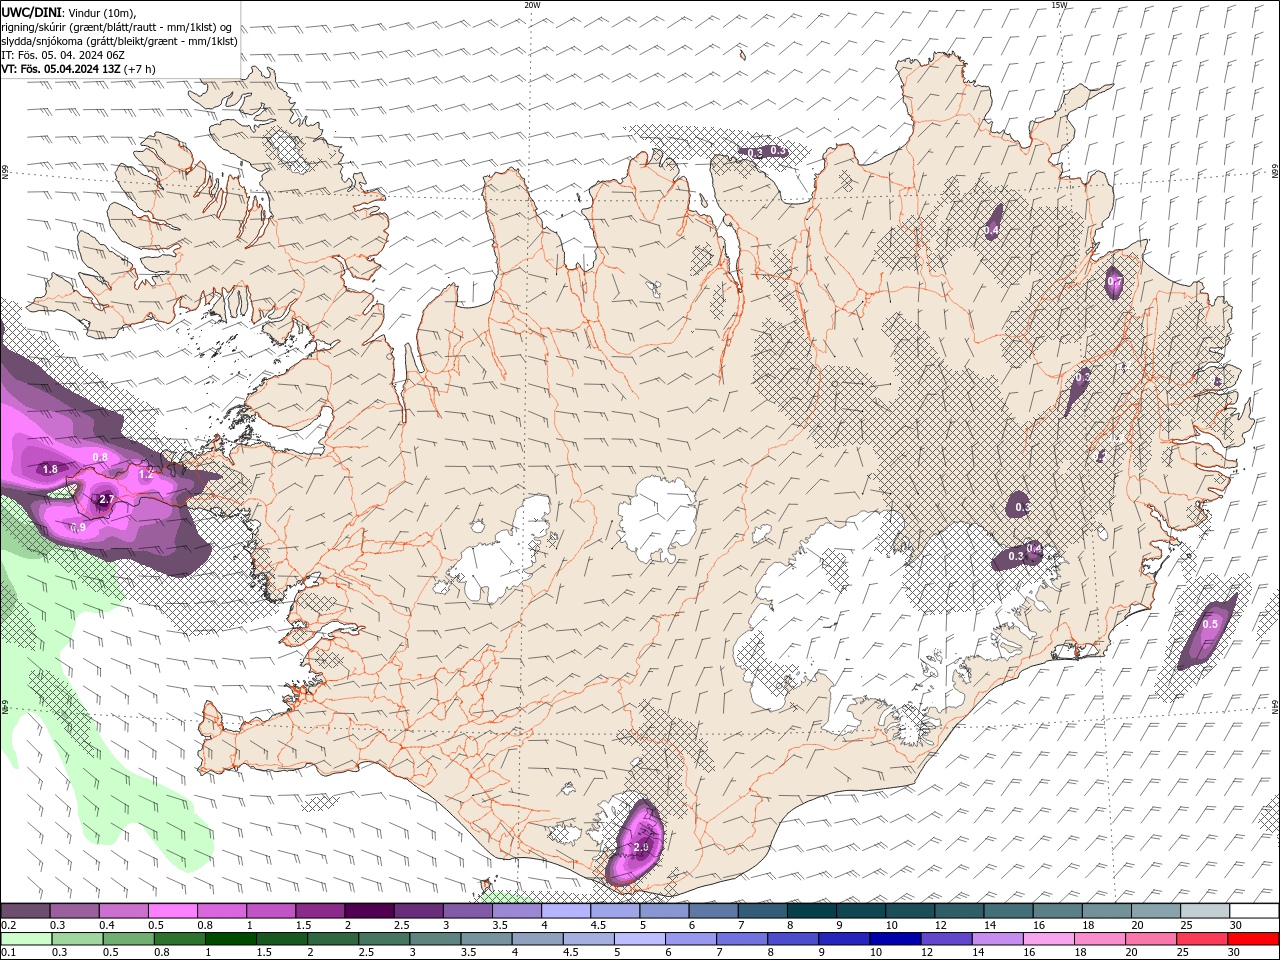This screenshot has width=1280, height=960.
Task: Click the 'IT: Fös. 05. 04. 2024 06Z' line
Action: click(x=63, y=55)
